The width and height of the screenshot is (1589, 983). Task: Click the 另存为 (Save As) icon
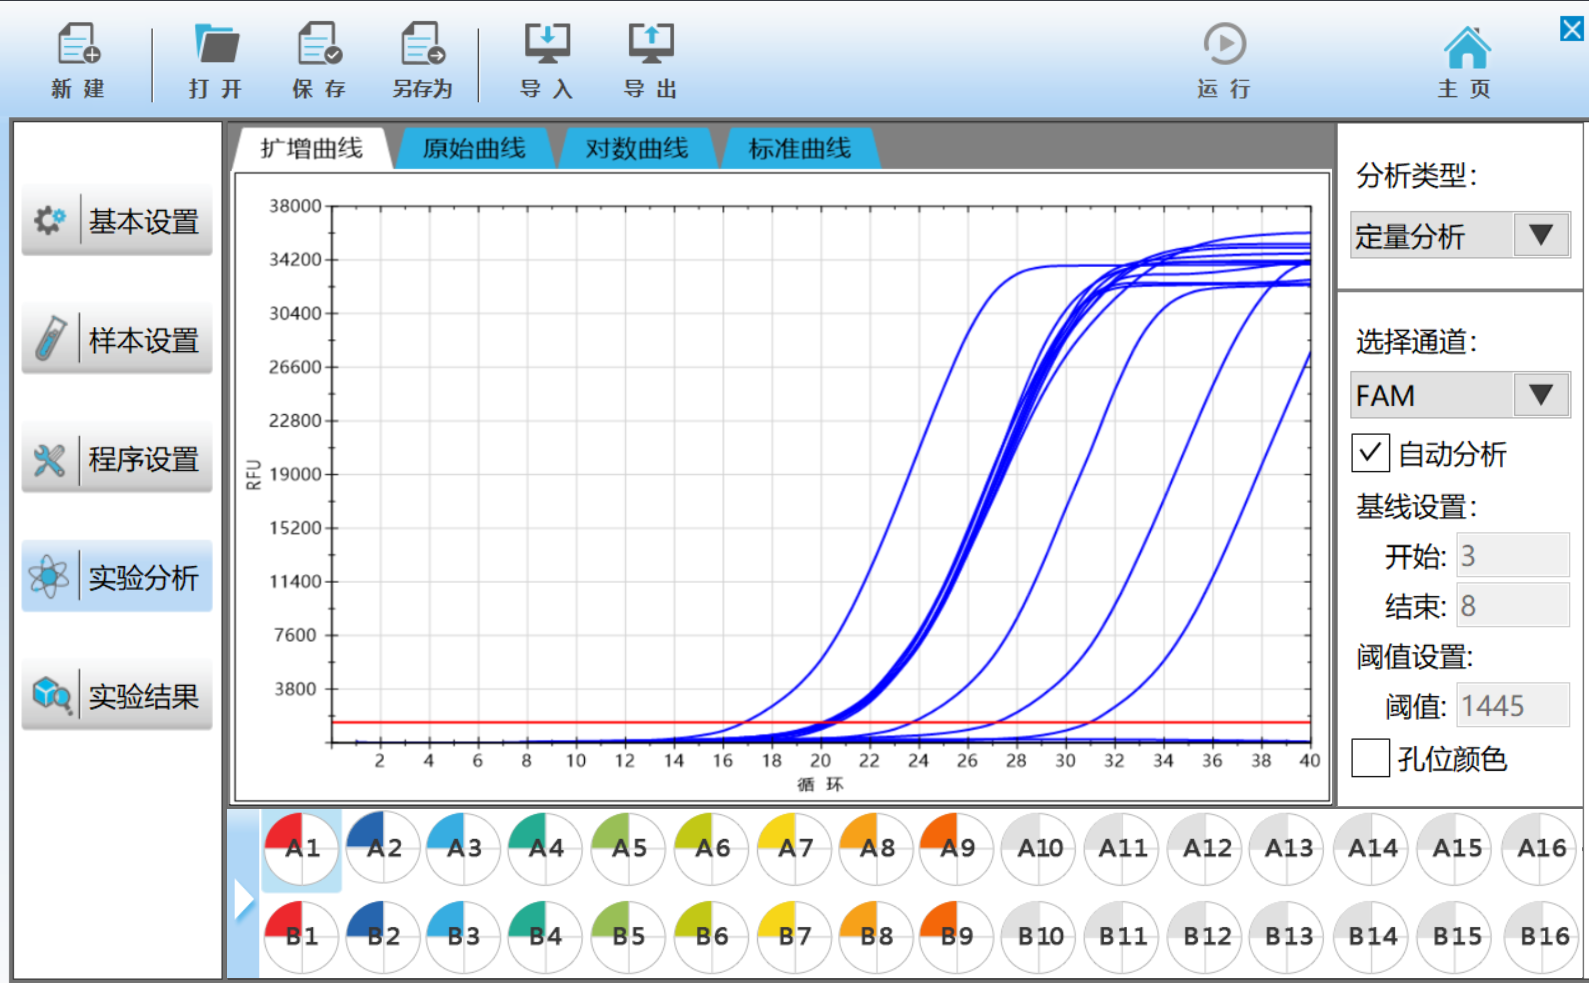point(422,46)
